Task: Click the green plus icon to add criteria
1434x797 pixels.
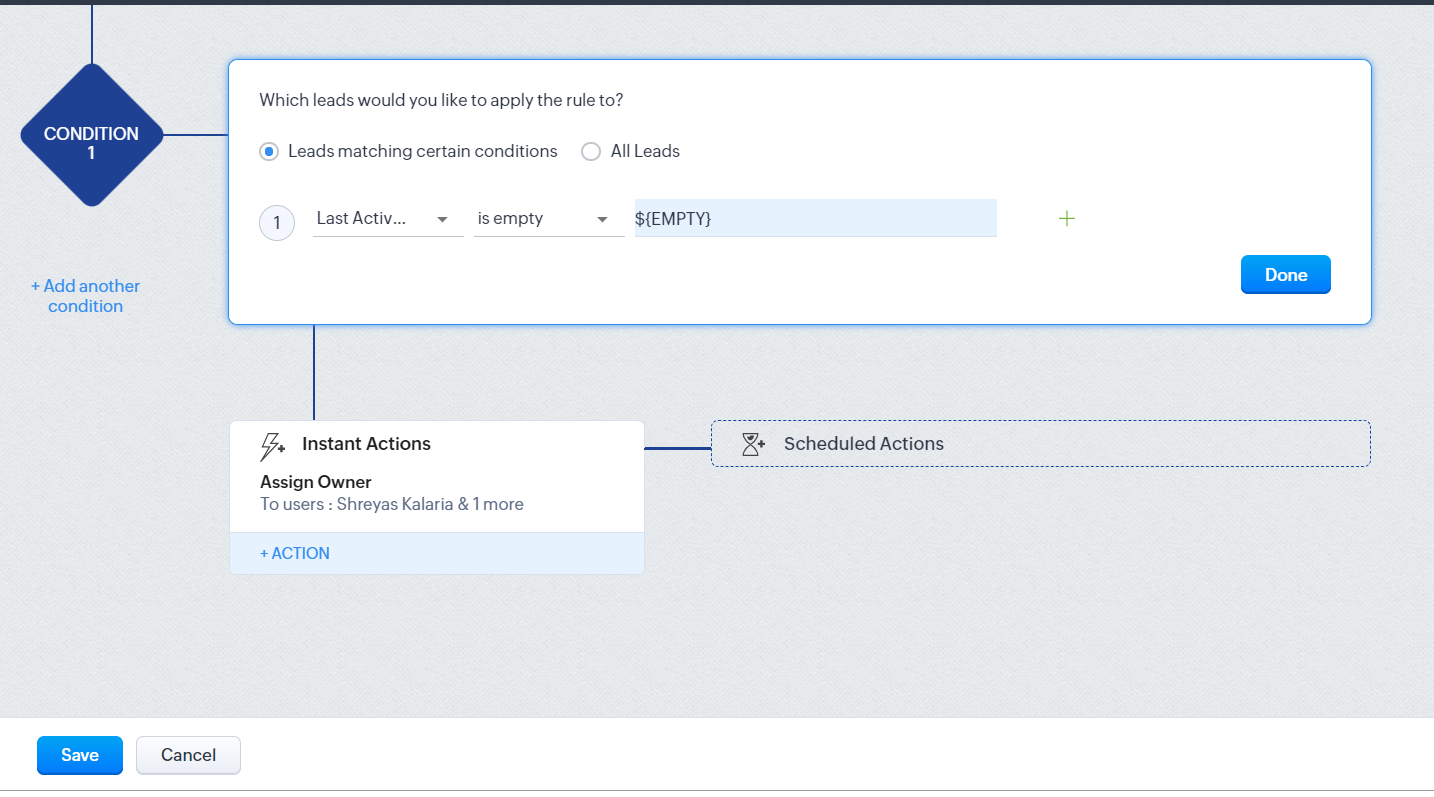Action: click(1067, 218)
